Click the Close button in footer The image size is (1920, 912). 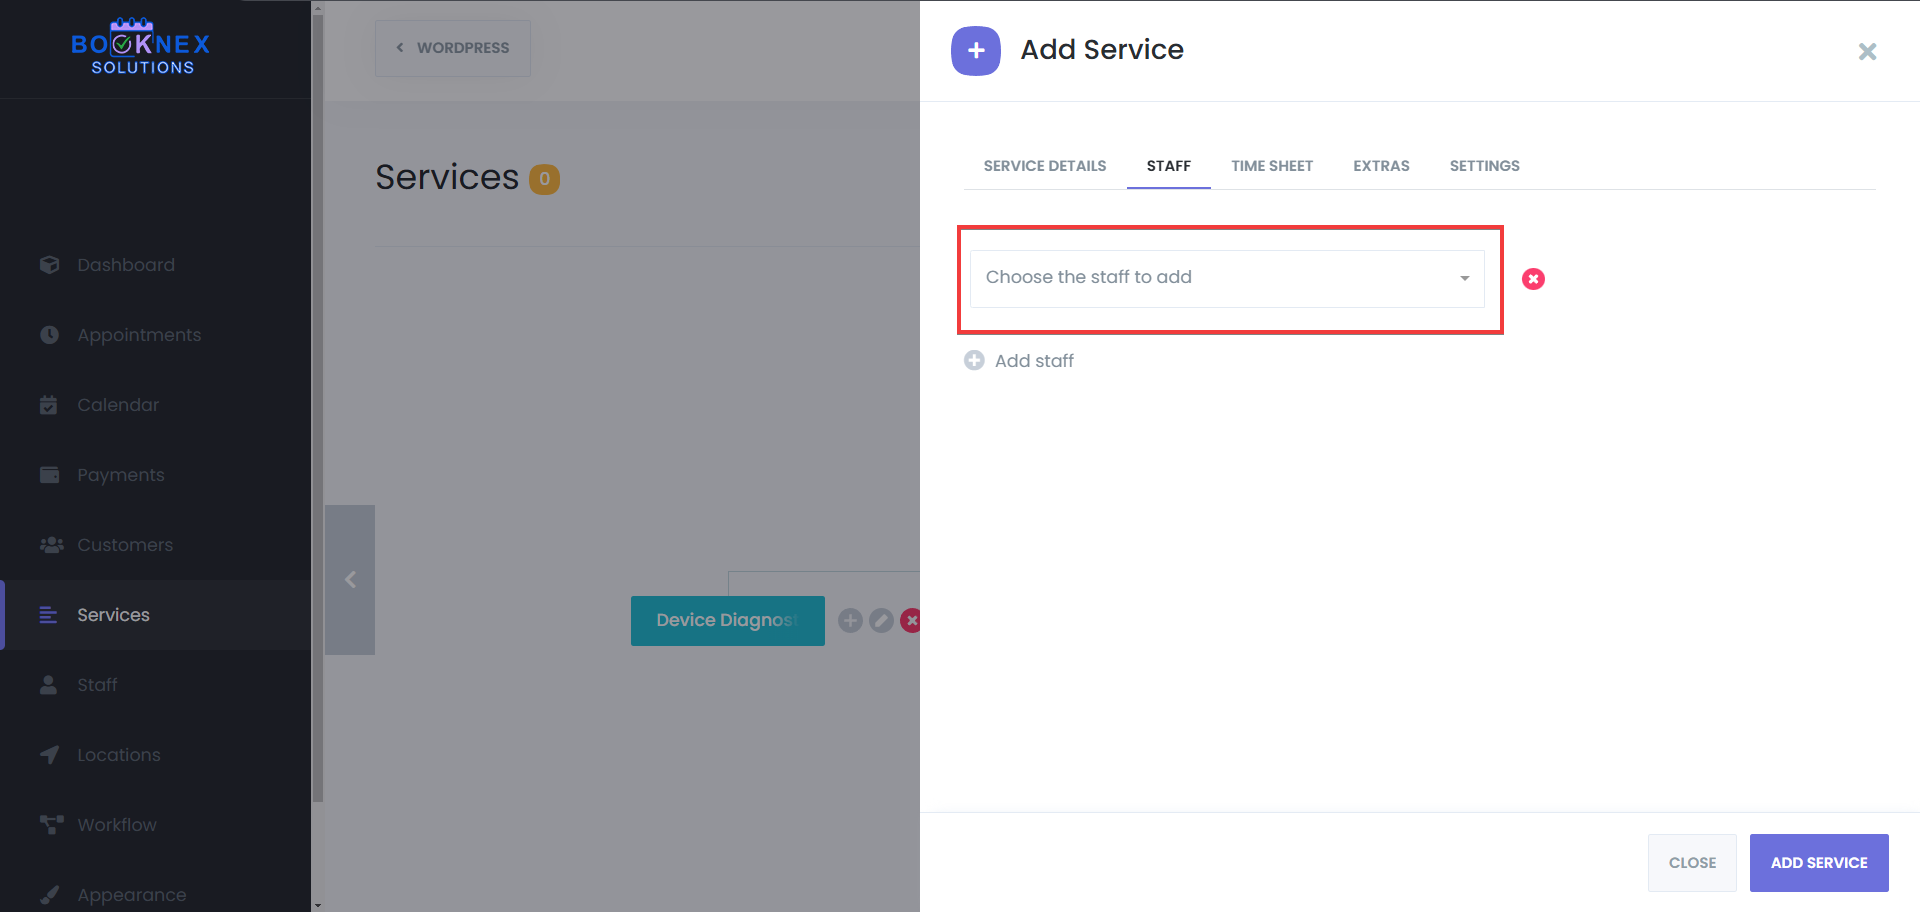coord(1692,863)
